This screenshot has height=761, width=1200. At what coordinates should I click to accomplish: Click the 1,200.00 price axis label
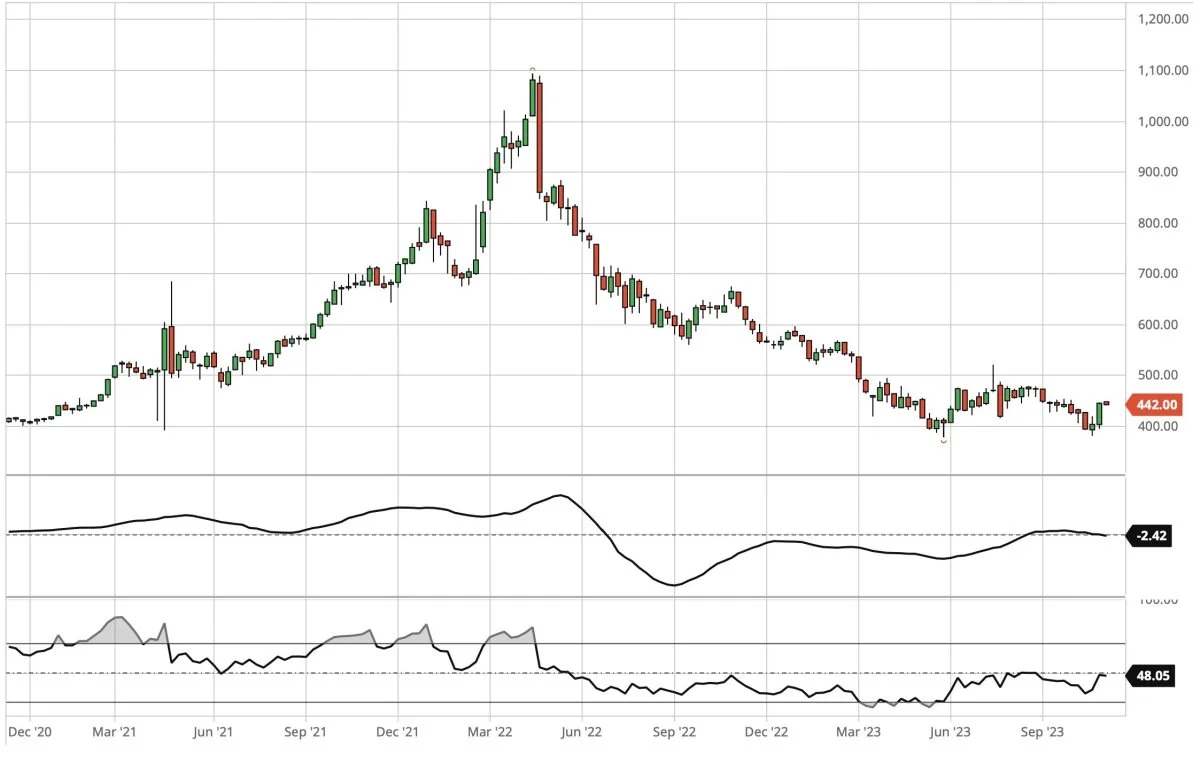1164,19
